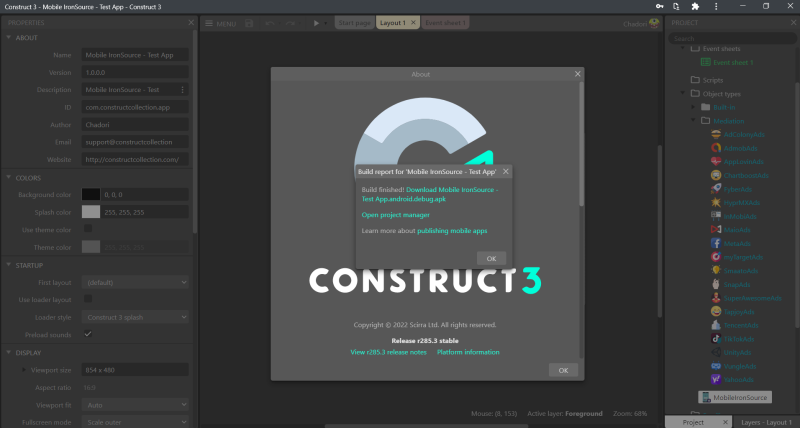
Task: Click the Splash color swatch
Action: point(91,212)
